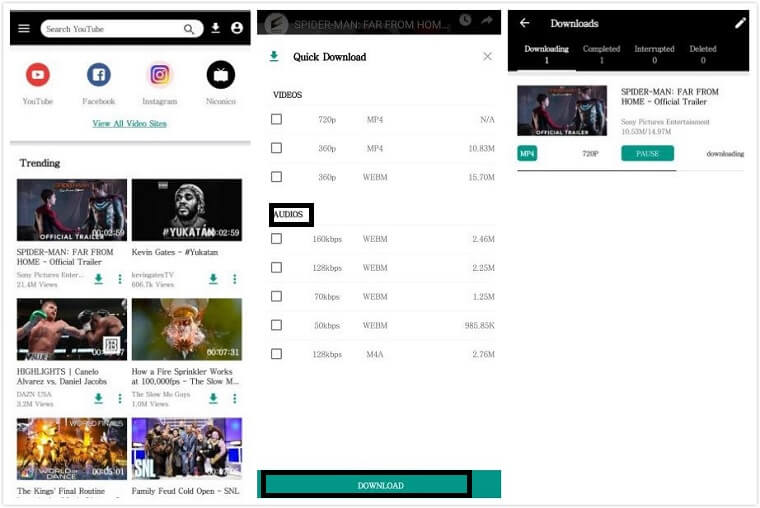Screen dimensions: 760x508
Task: Open more options for the Spider-Man trailer
Action: click(x=120, y=279)
